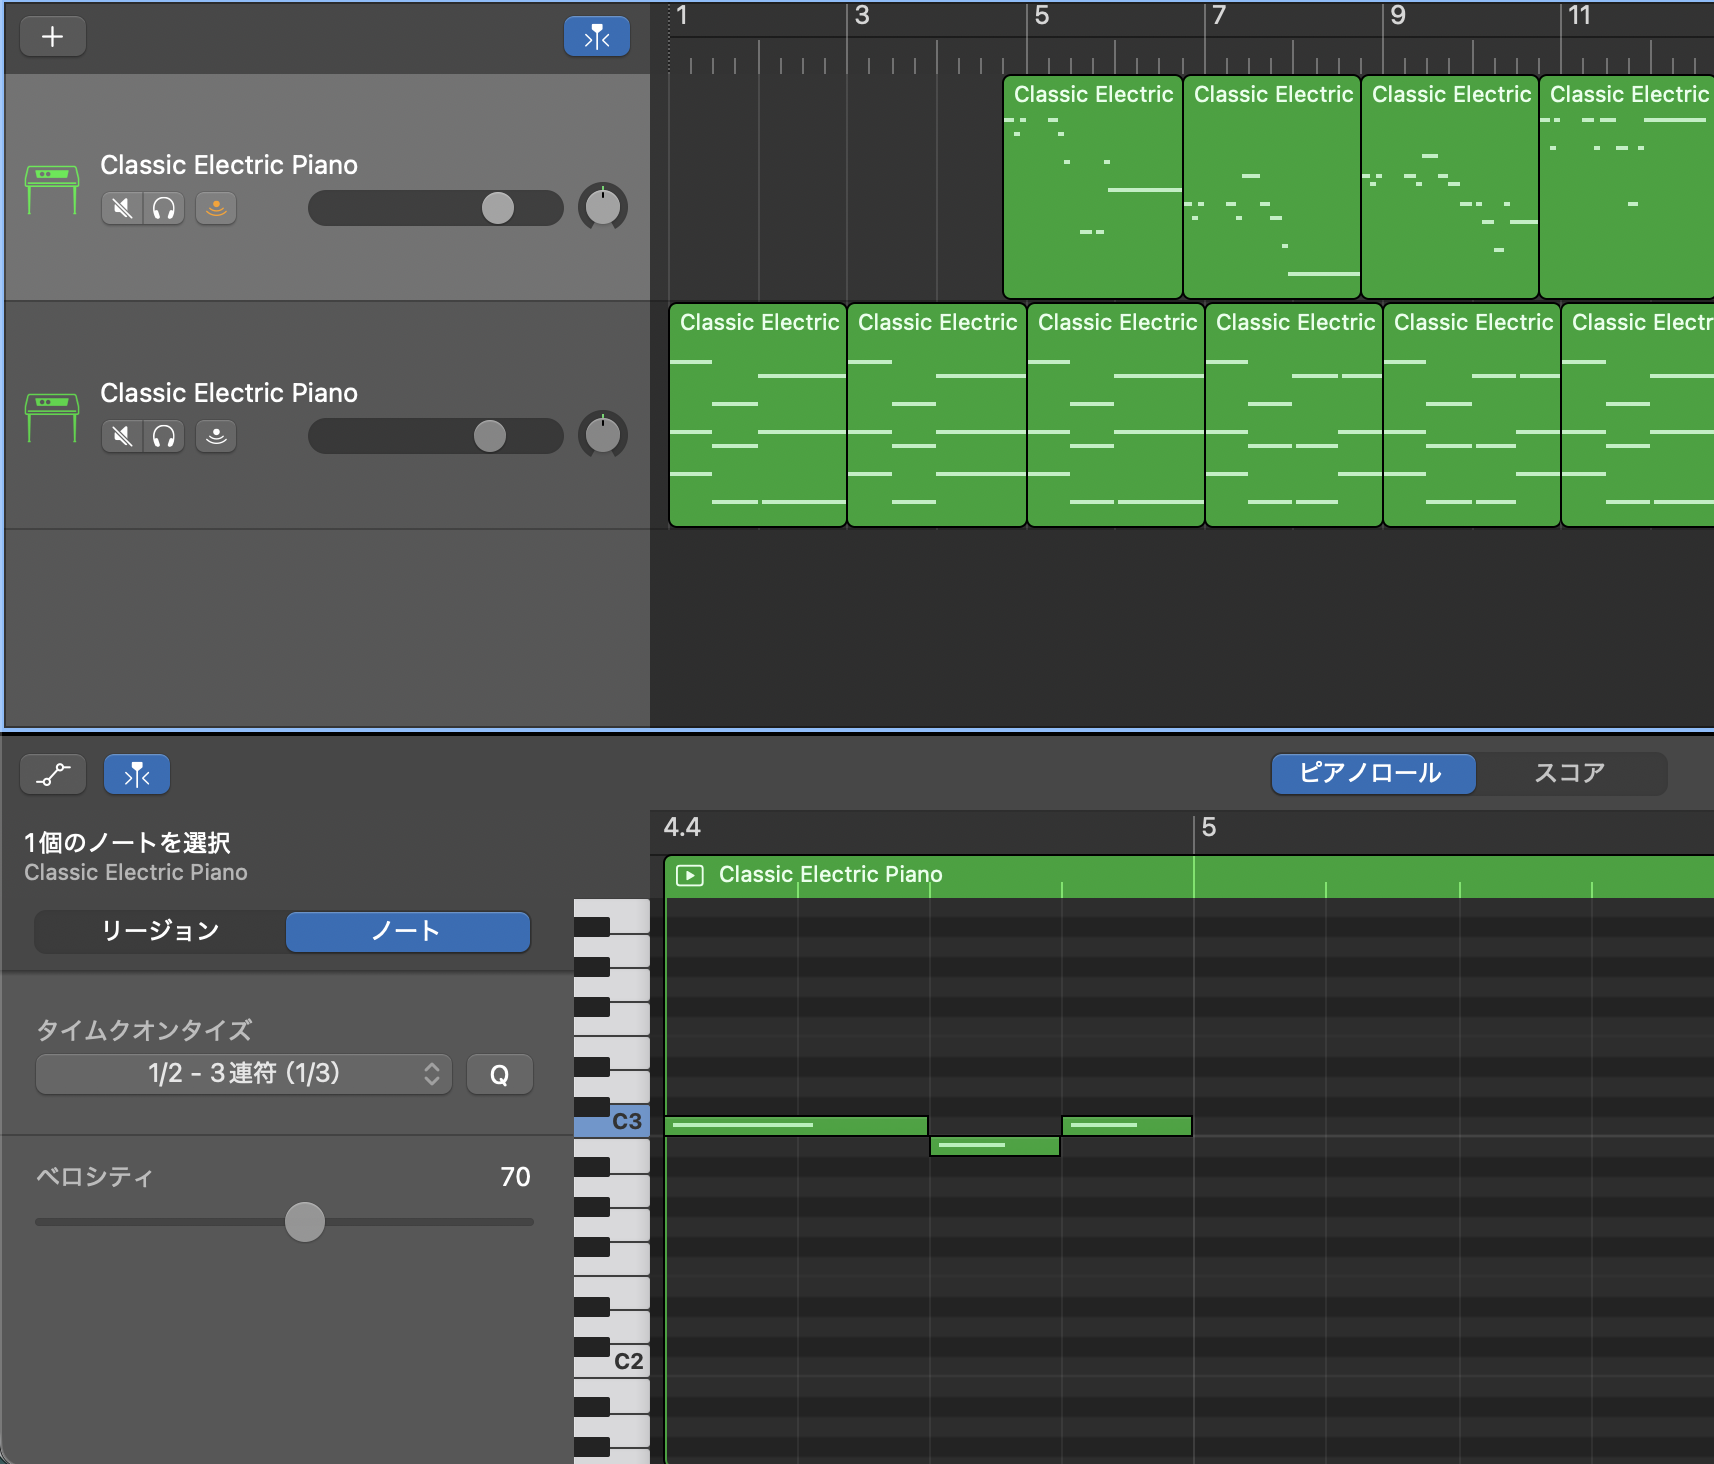Screen dimensions: 1714x1464
Task: Click the automation curve button in the editor
Action: pos(53,775)
